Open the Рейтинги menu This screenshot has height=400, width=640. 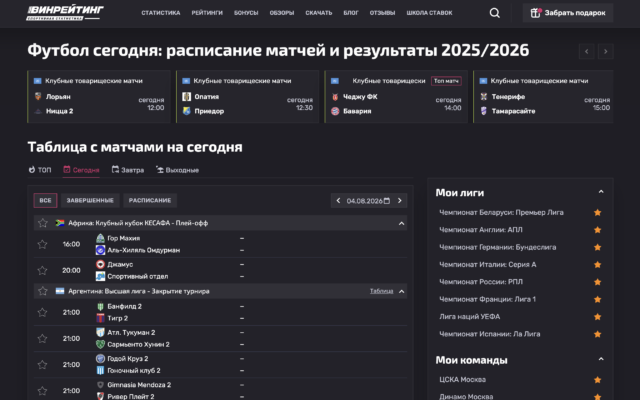pyautogui.click(x=207, y=13)
